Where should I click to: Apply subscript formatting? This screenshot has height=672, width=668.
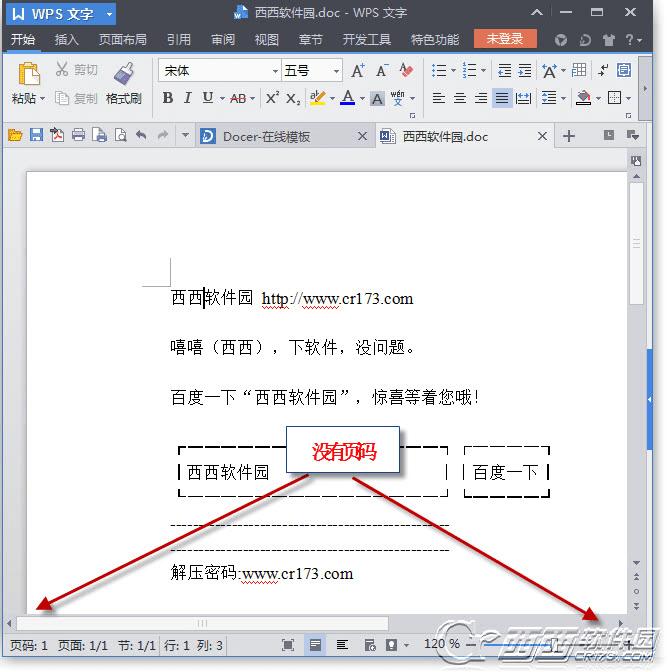(x=293, y=99)
